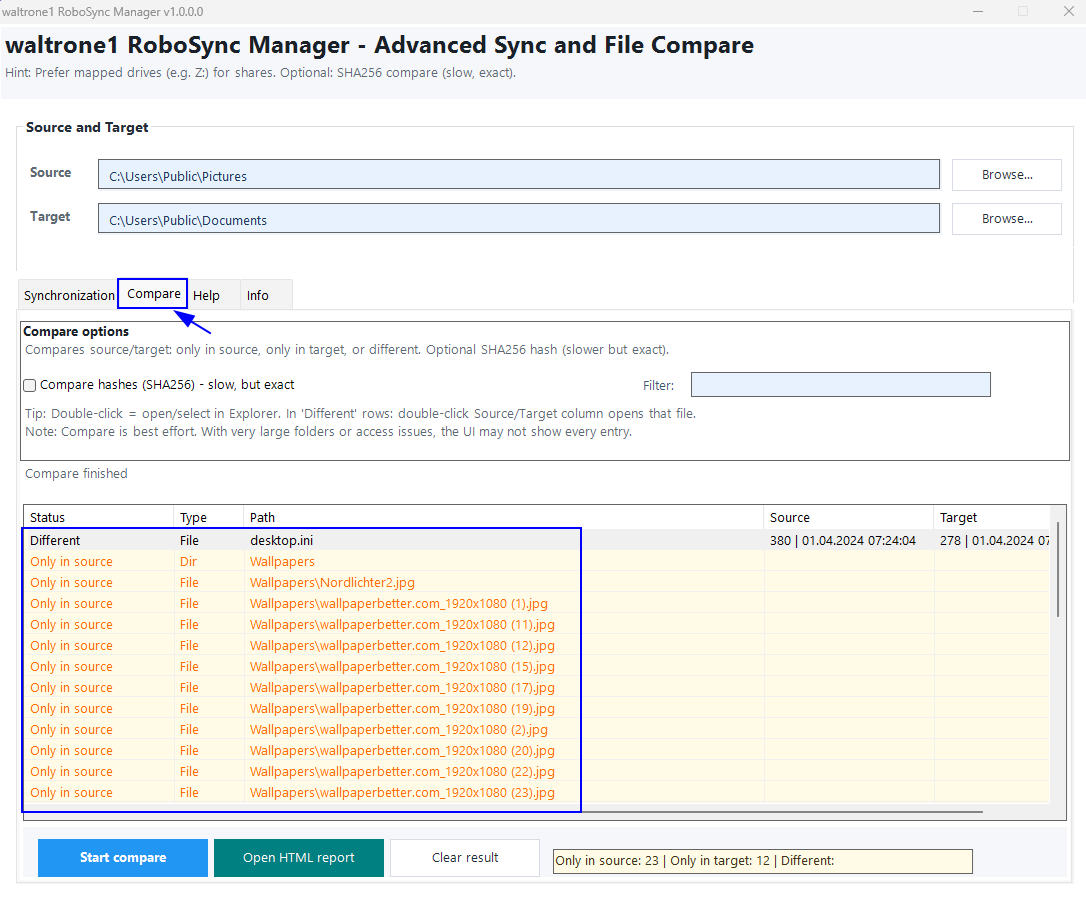Click into the Filter text field
Image resolution: width=1086 pixels, height=912 pixels.
pos(840,385)
